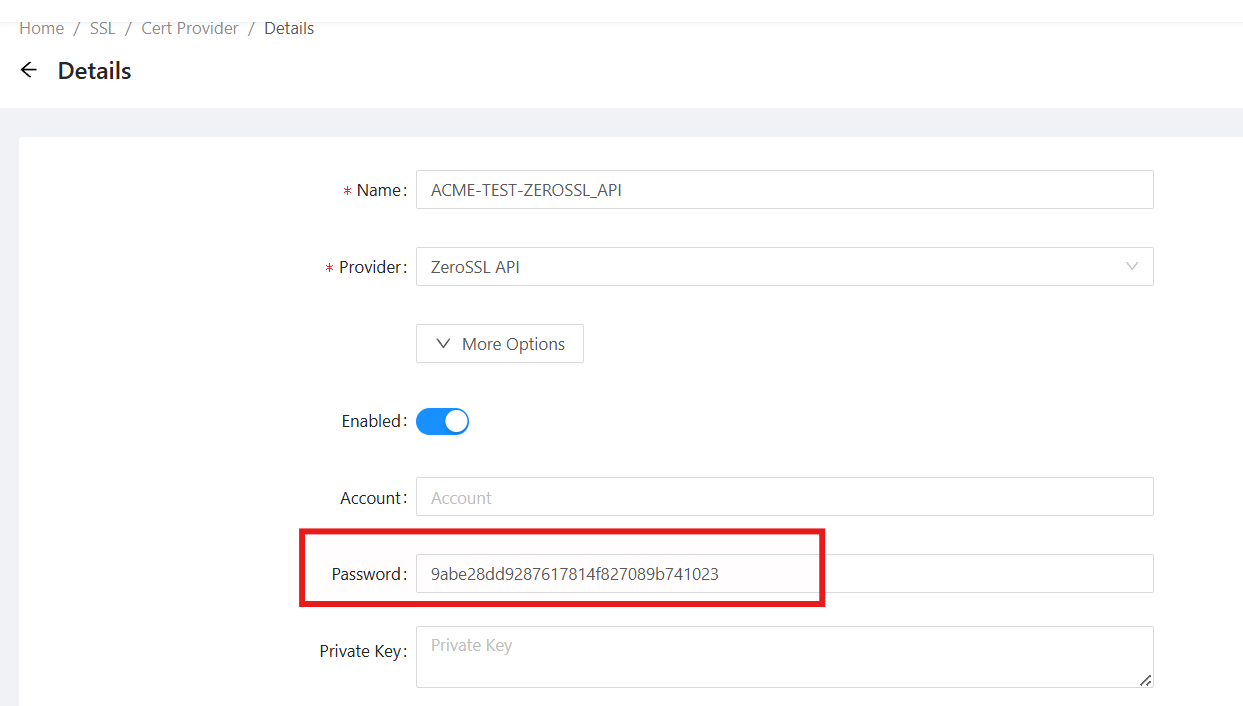Viewport: 1243px width, 706px height.
Task: Click the Password field label
Action: [x=367, y=574]
